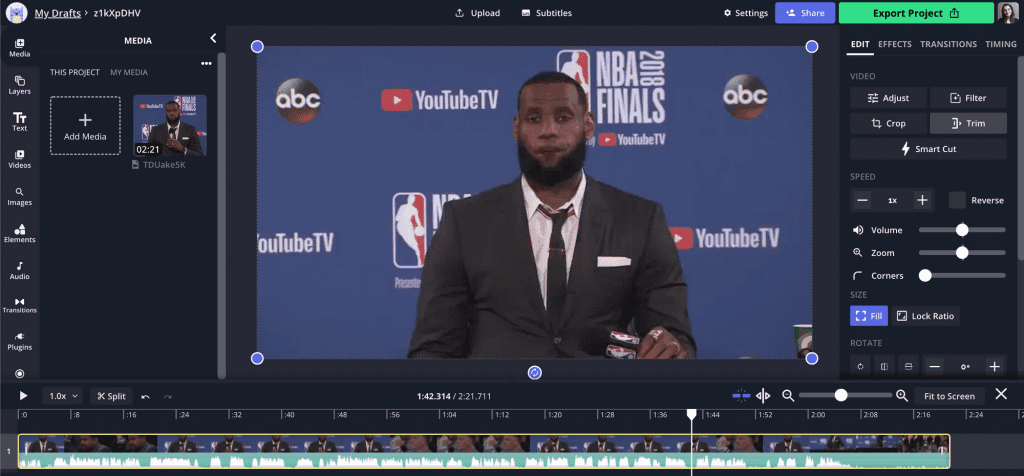This screenshot has width=1024, height=476.
Task: Open the media three-dots menu
Action: [x=206, y=63]
